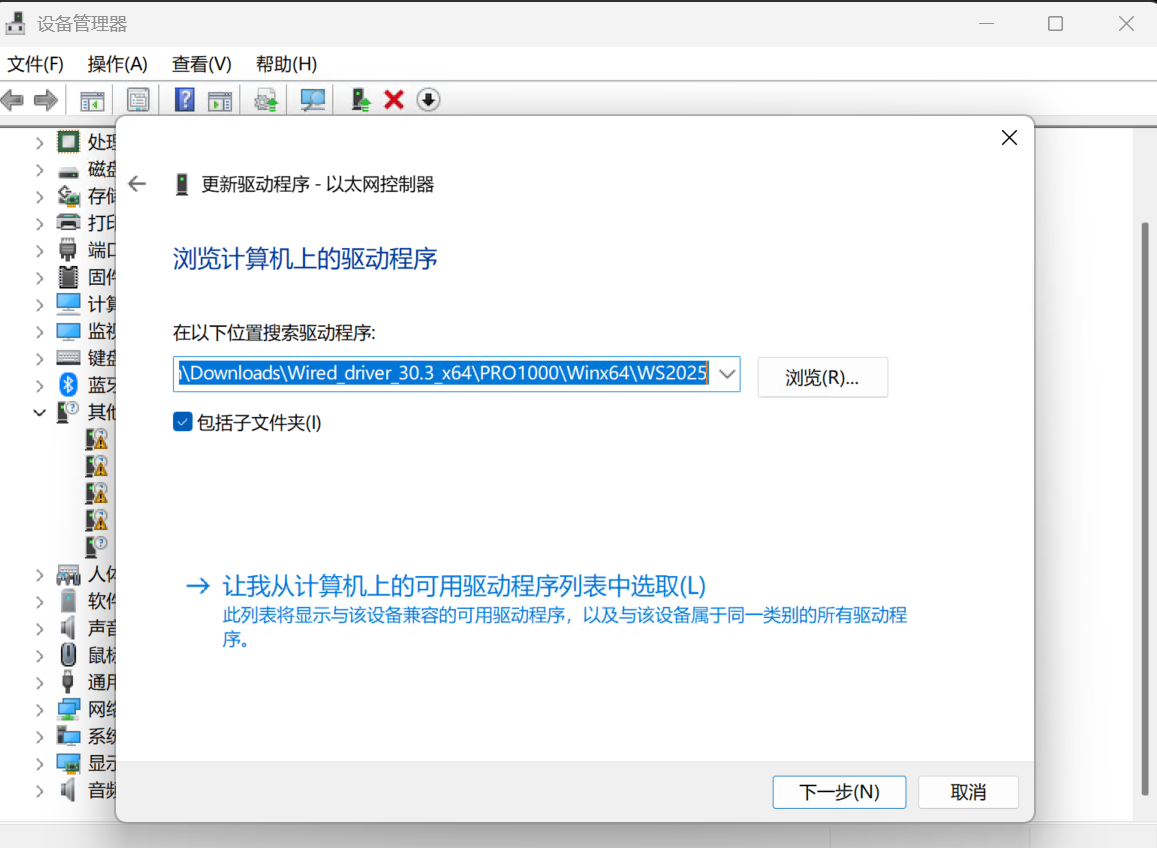Open the 帮助(H) menu

tap(286, 64)
